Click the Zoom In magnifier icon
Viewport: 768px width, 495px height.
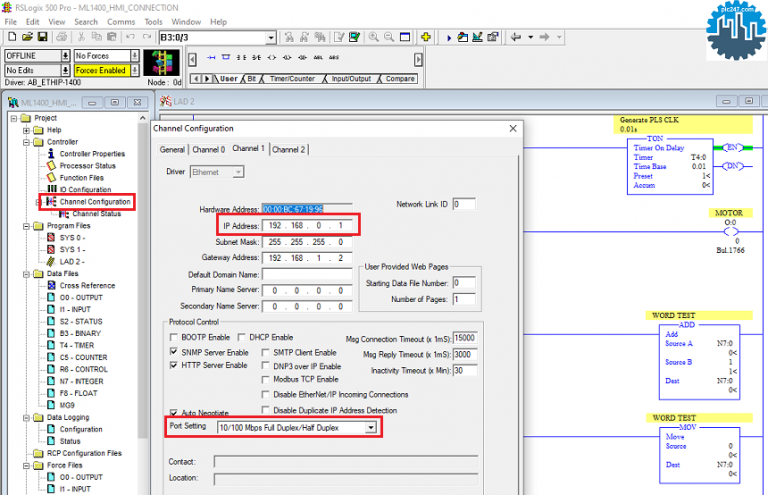(374, 37)
